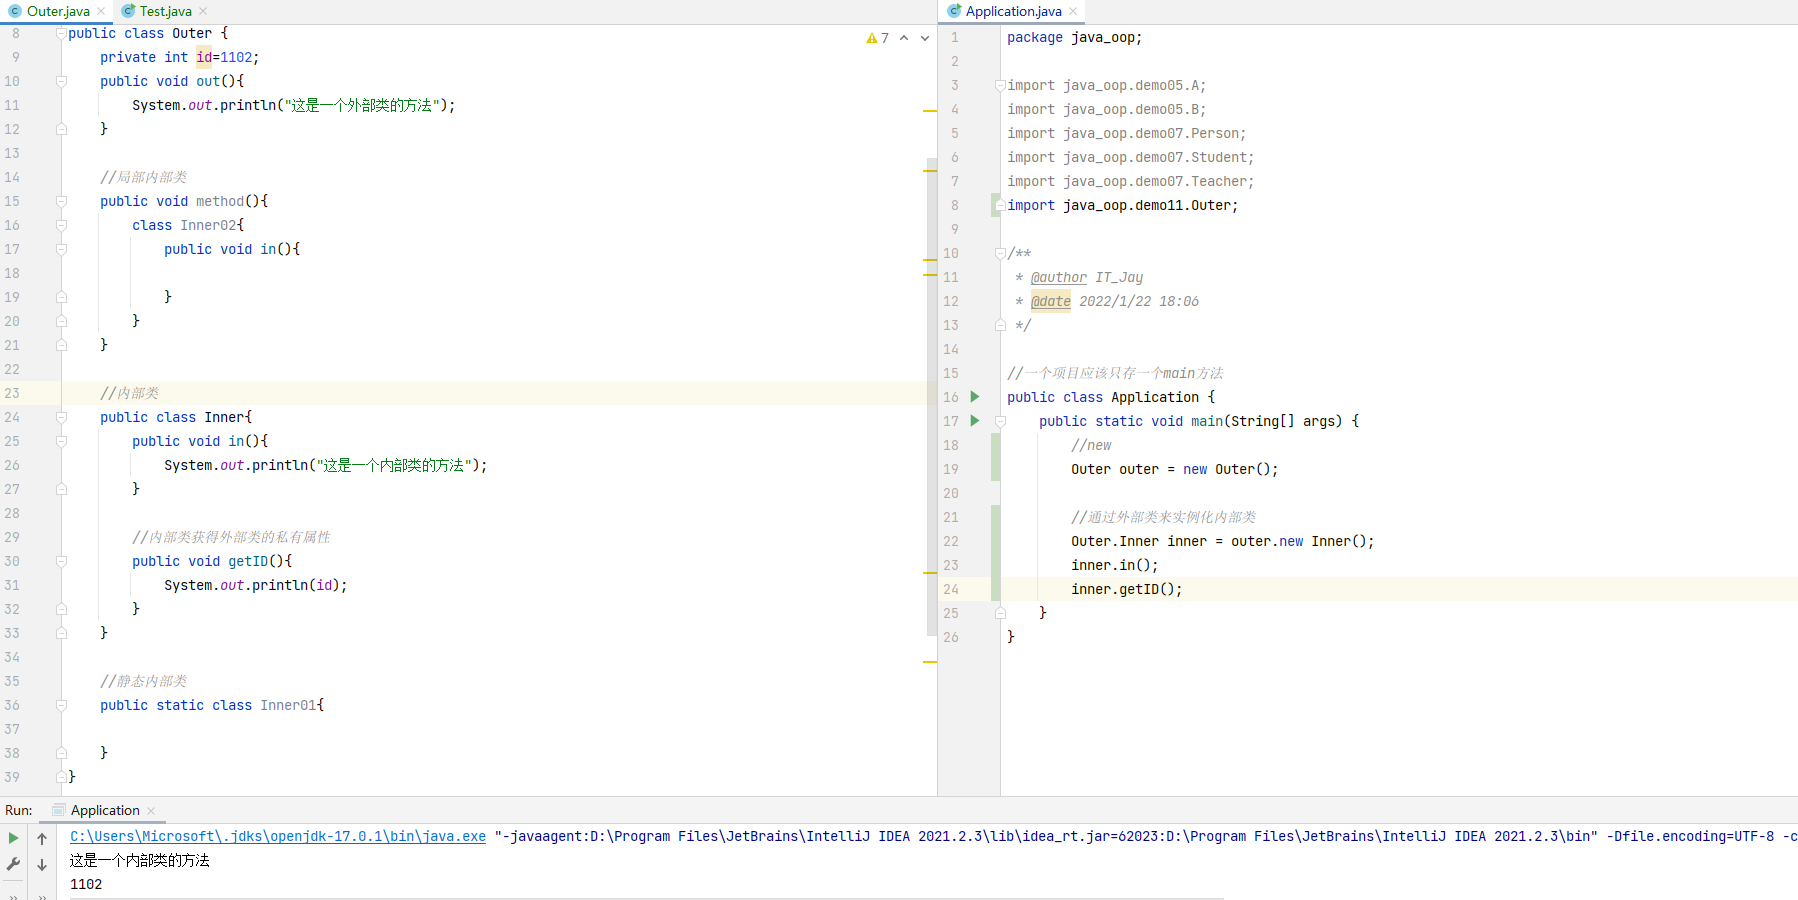Click the private int id=1102 declaration
Image resolution: width=1798 pixels, height=900 pixels.
coord(179,57)
